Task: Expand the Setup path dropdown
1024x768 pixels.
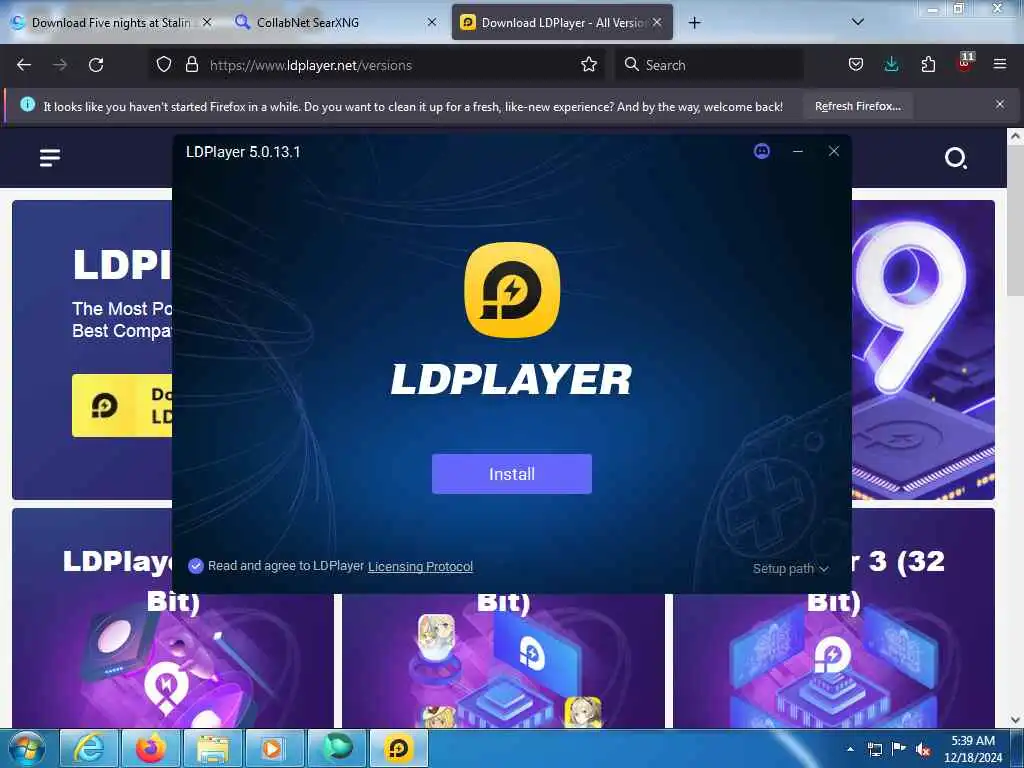Action: [x=790, y=569]
